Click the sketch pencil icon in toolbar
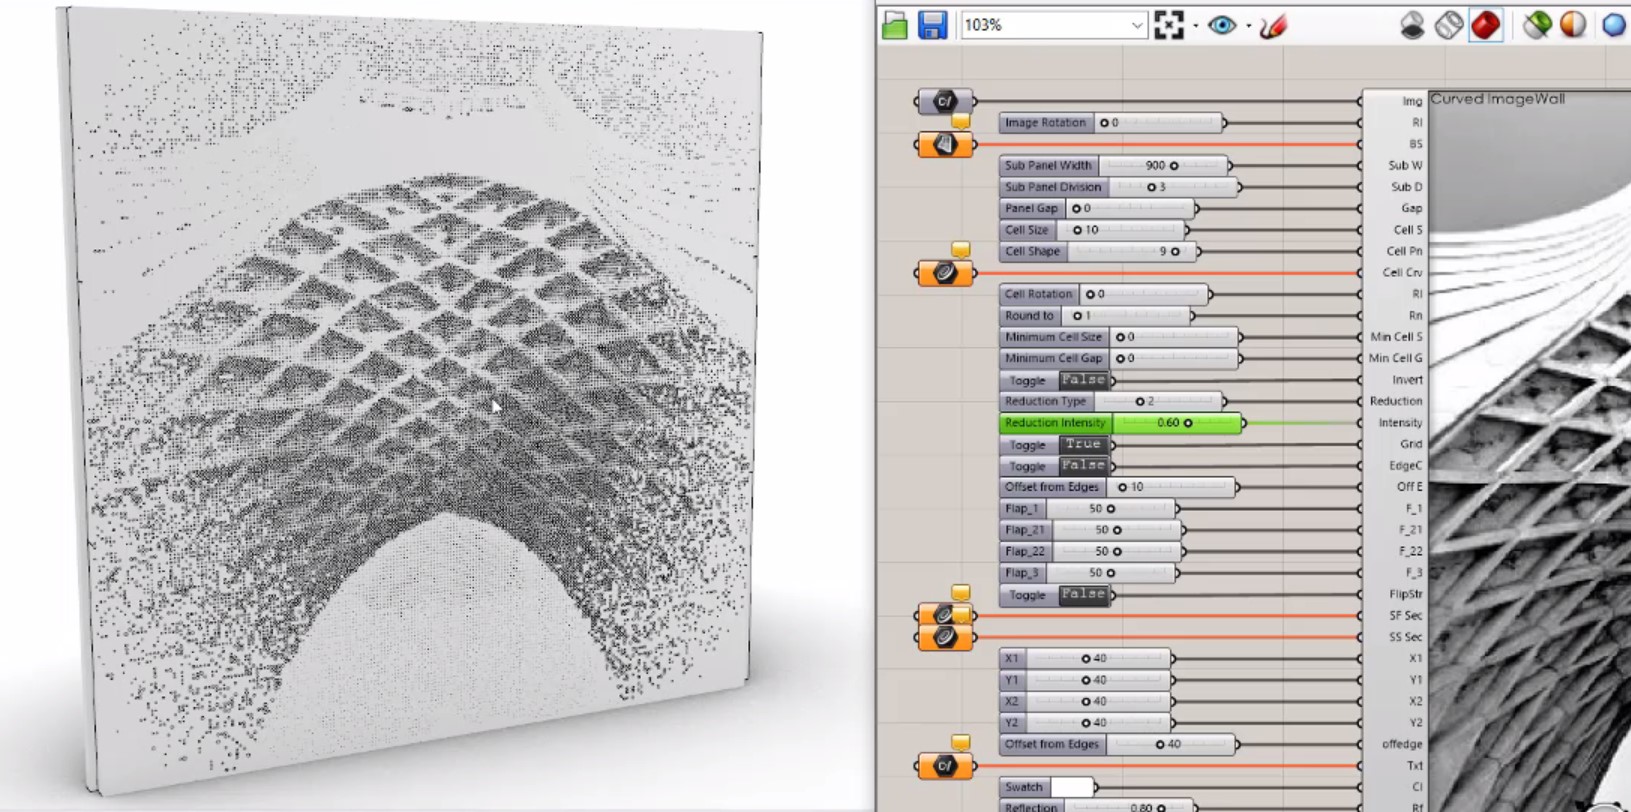The width and height of the screenshot is (1631, 812). [1272, 26]
